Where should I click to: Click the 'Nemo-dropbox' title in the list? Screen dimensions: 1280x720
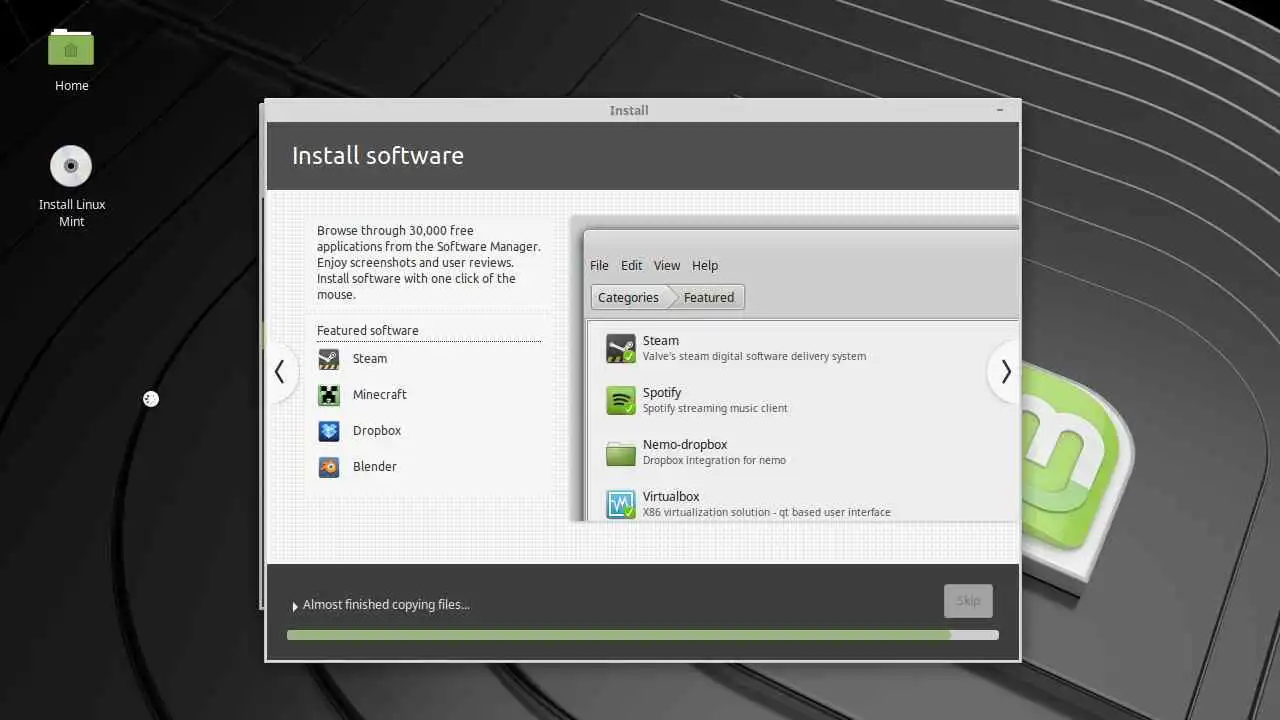point(685,445)
